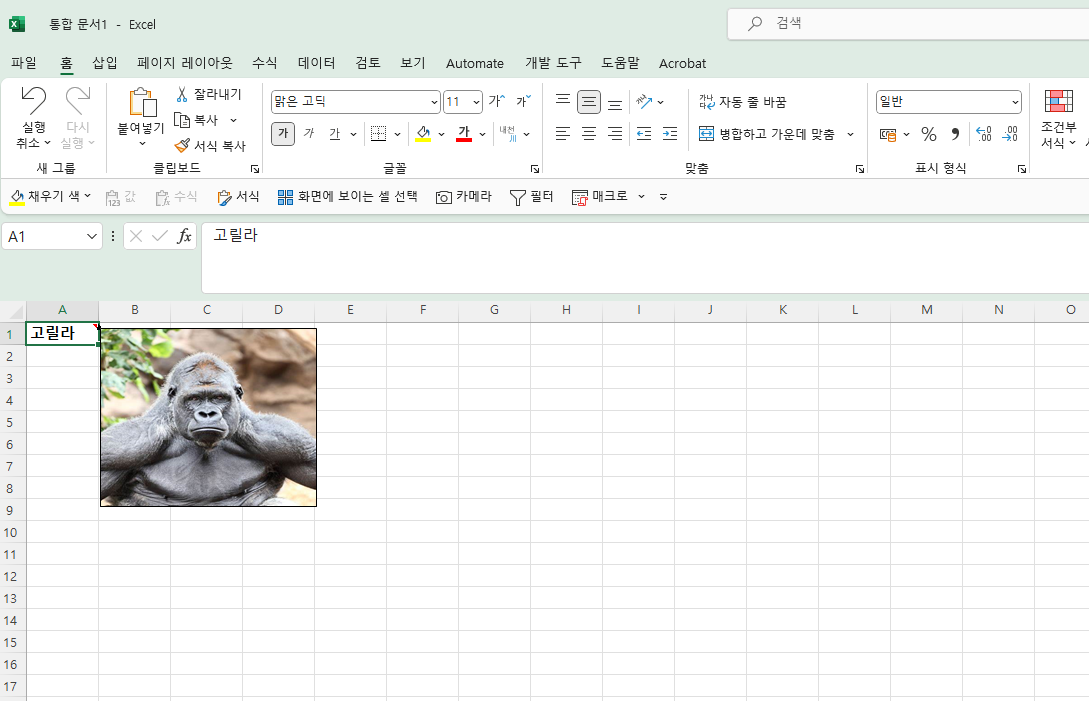The width and height of the screenshot is (1089, 701).
Task: Open font color dropdown arrow
Action: click(x=482, y=134)
